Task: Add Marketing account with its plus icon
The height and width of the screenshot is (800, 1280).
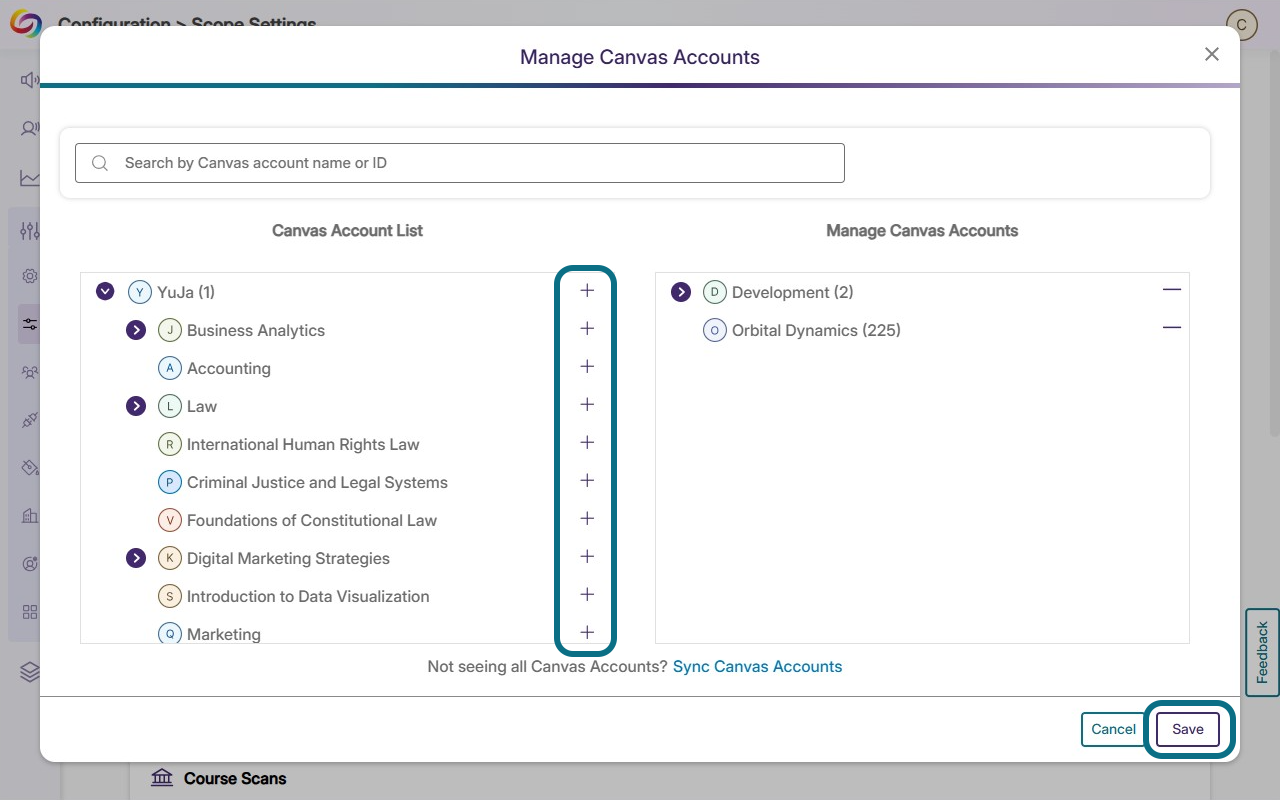Action: coord(587,633)
